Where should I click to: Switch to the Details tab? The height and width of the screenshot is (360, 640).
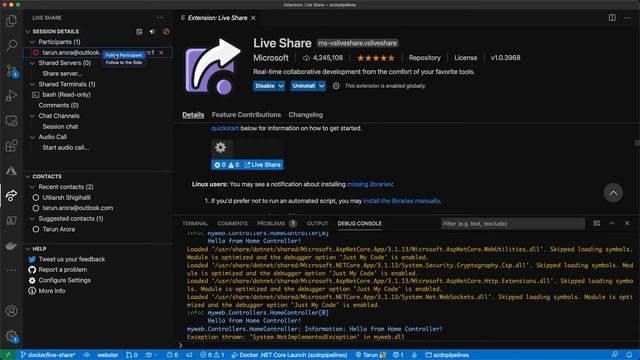[193, 115]
